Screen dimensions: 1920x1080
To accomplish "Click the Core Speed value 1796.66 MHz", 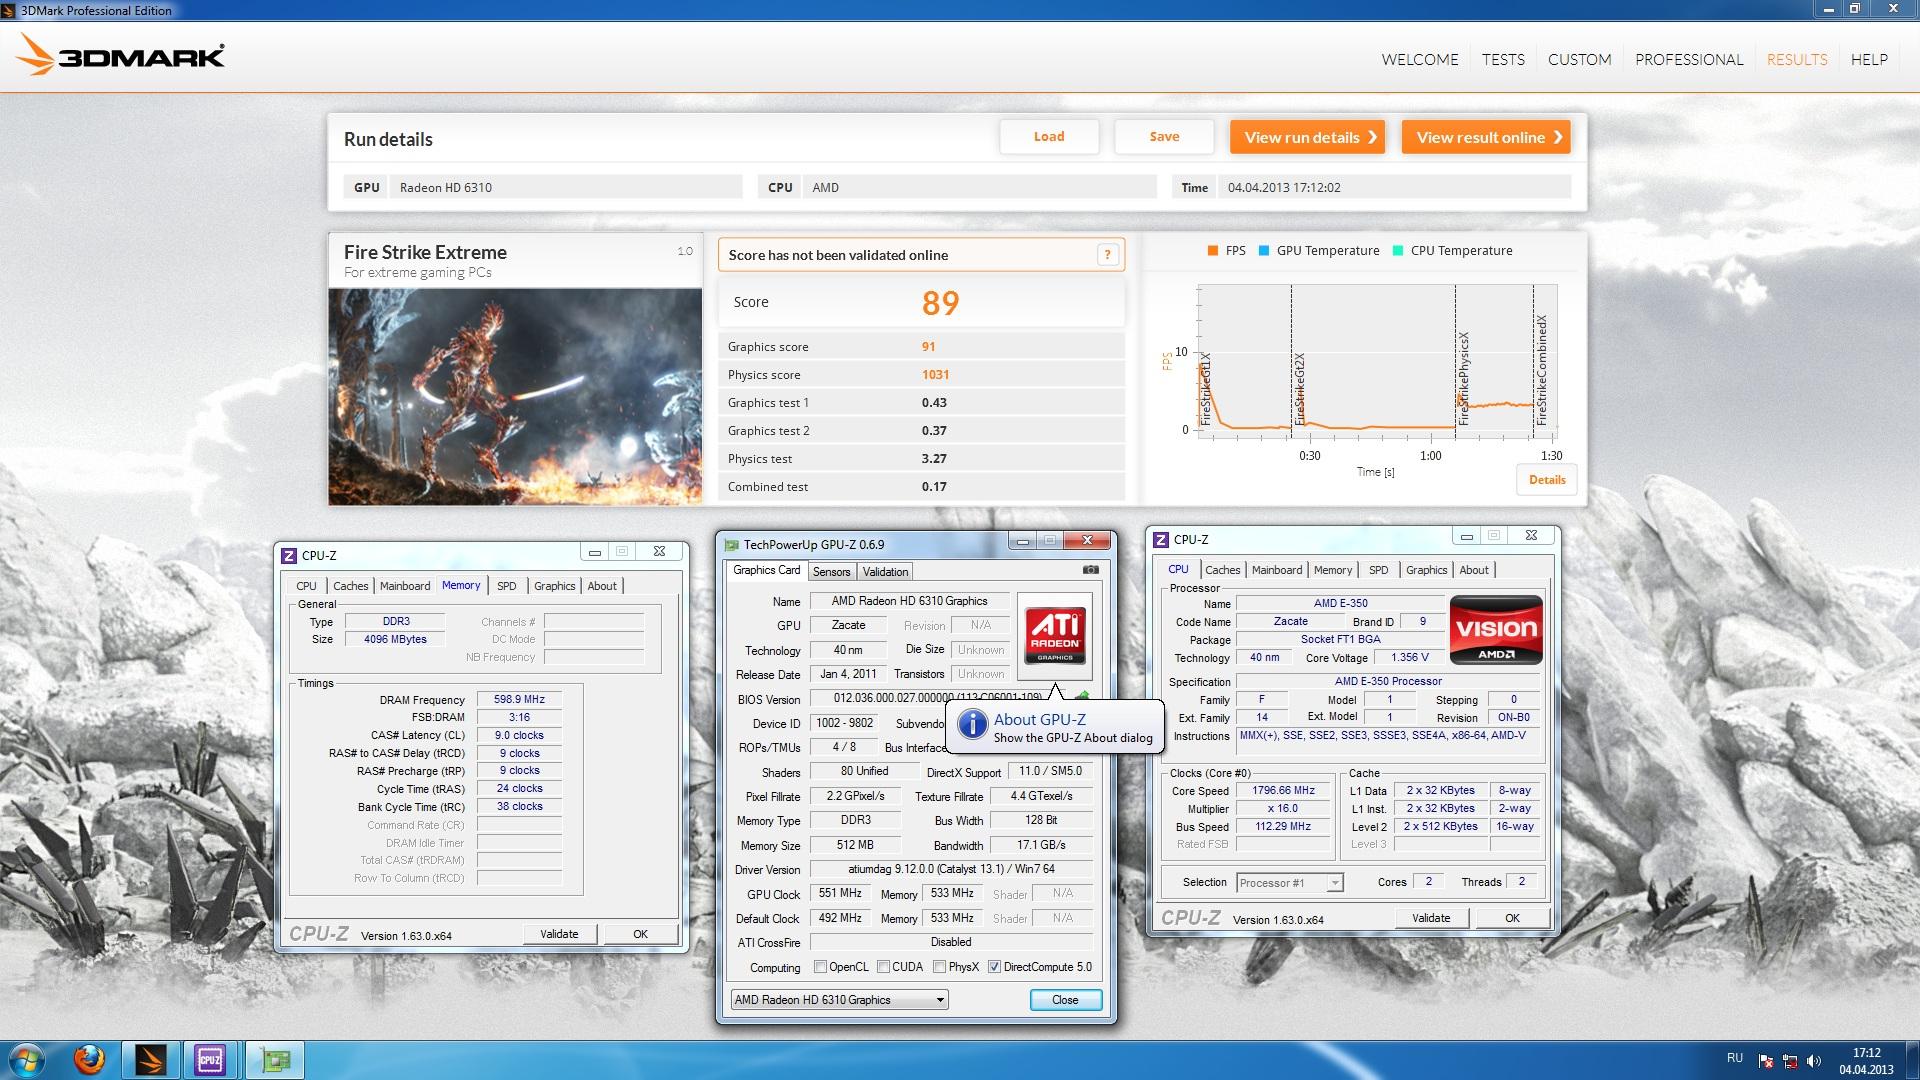I will (1283, 791).
